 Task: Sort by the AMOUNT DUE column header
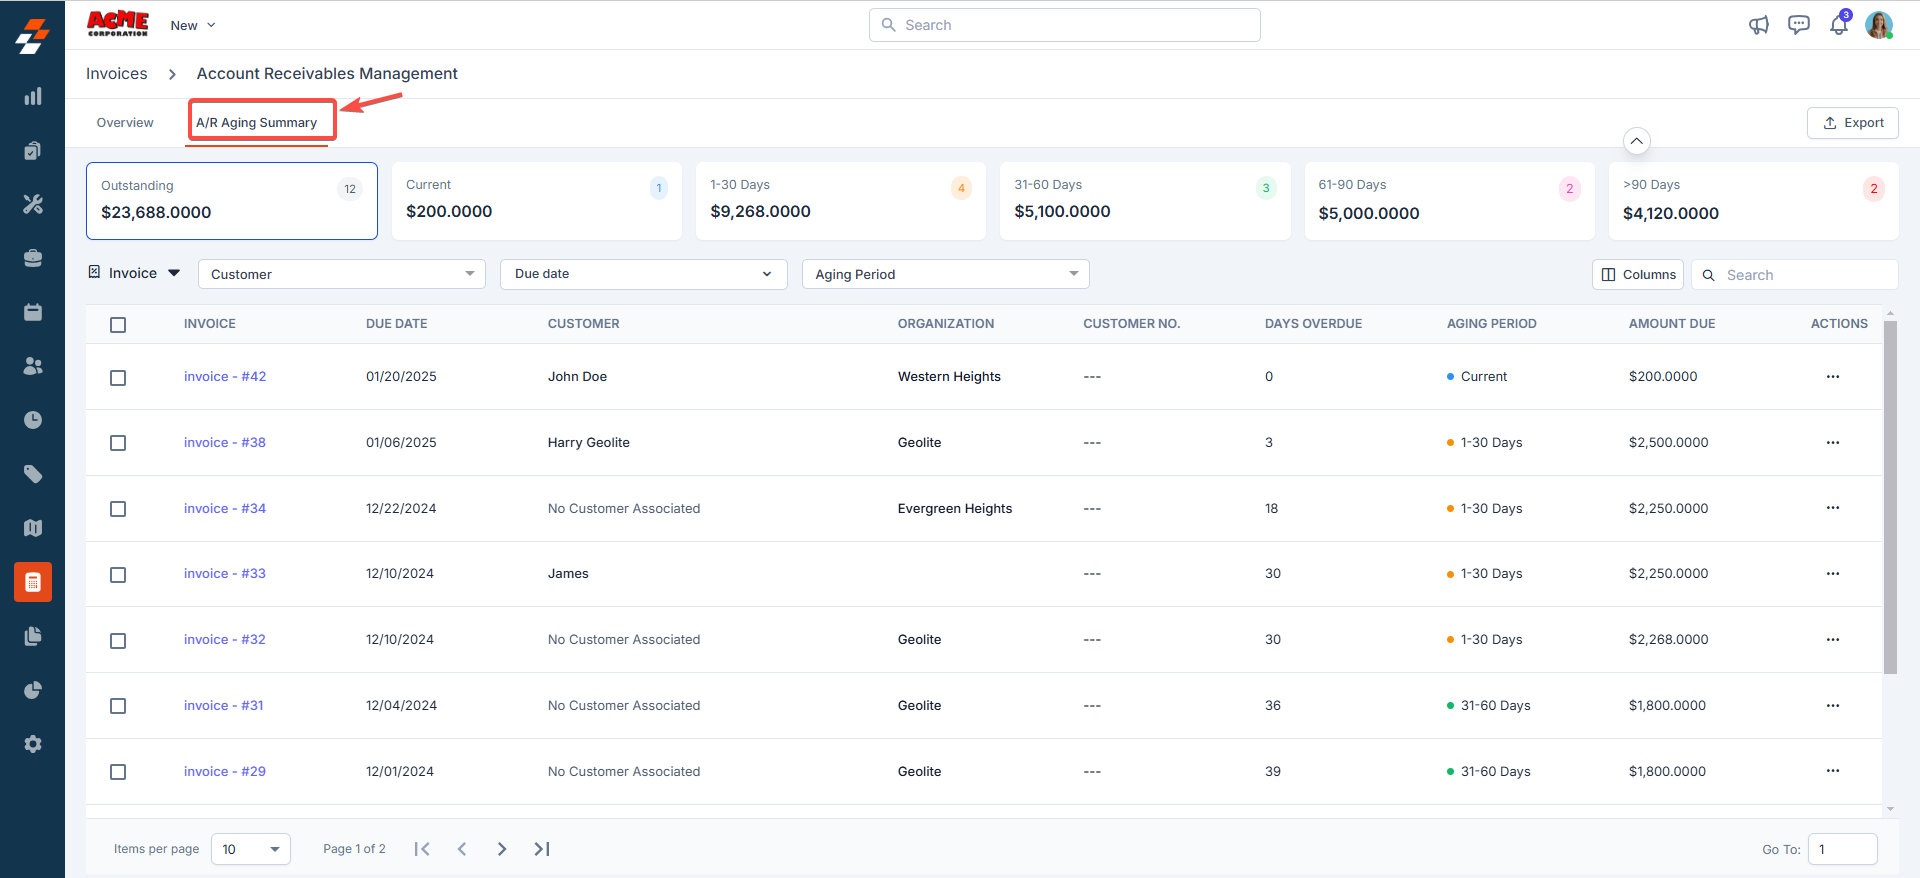(x=1672, y=324)
